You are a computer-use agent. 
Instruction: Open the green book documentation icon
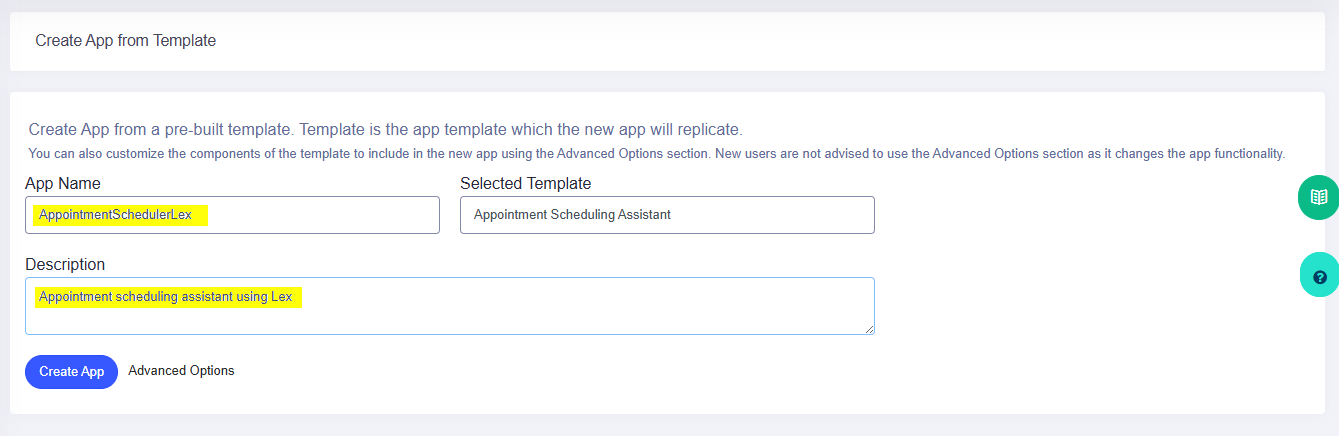click(x=1319, y=197)
